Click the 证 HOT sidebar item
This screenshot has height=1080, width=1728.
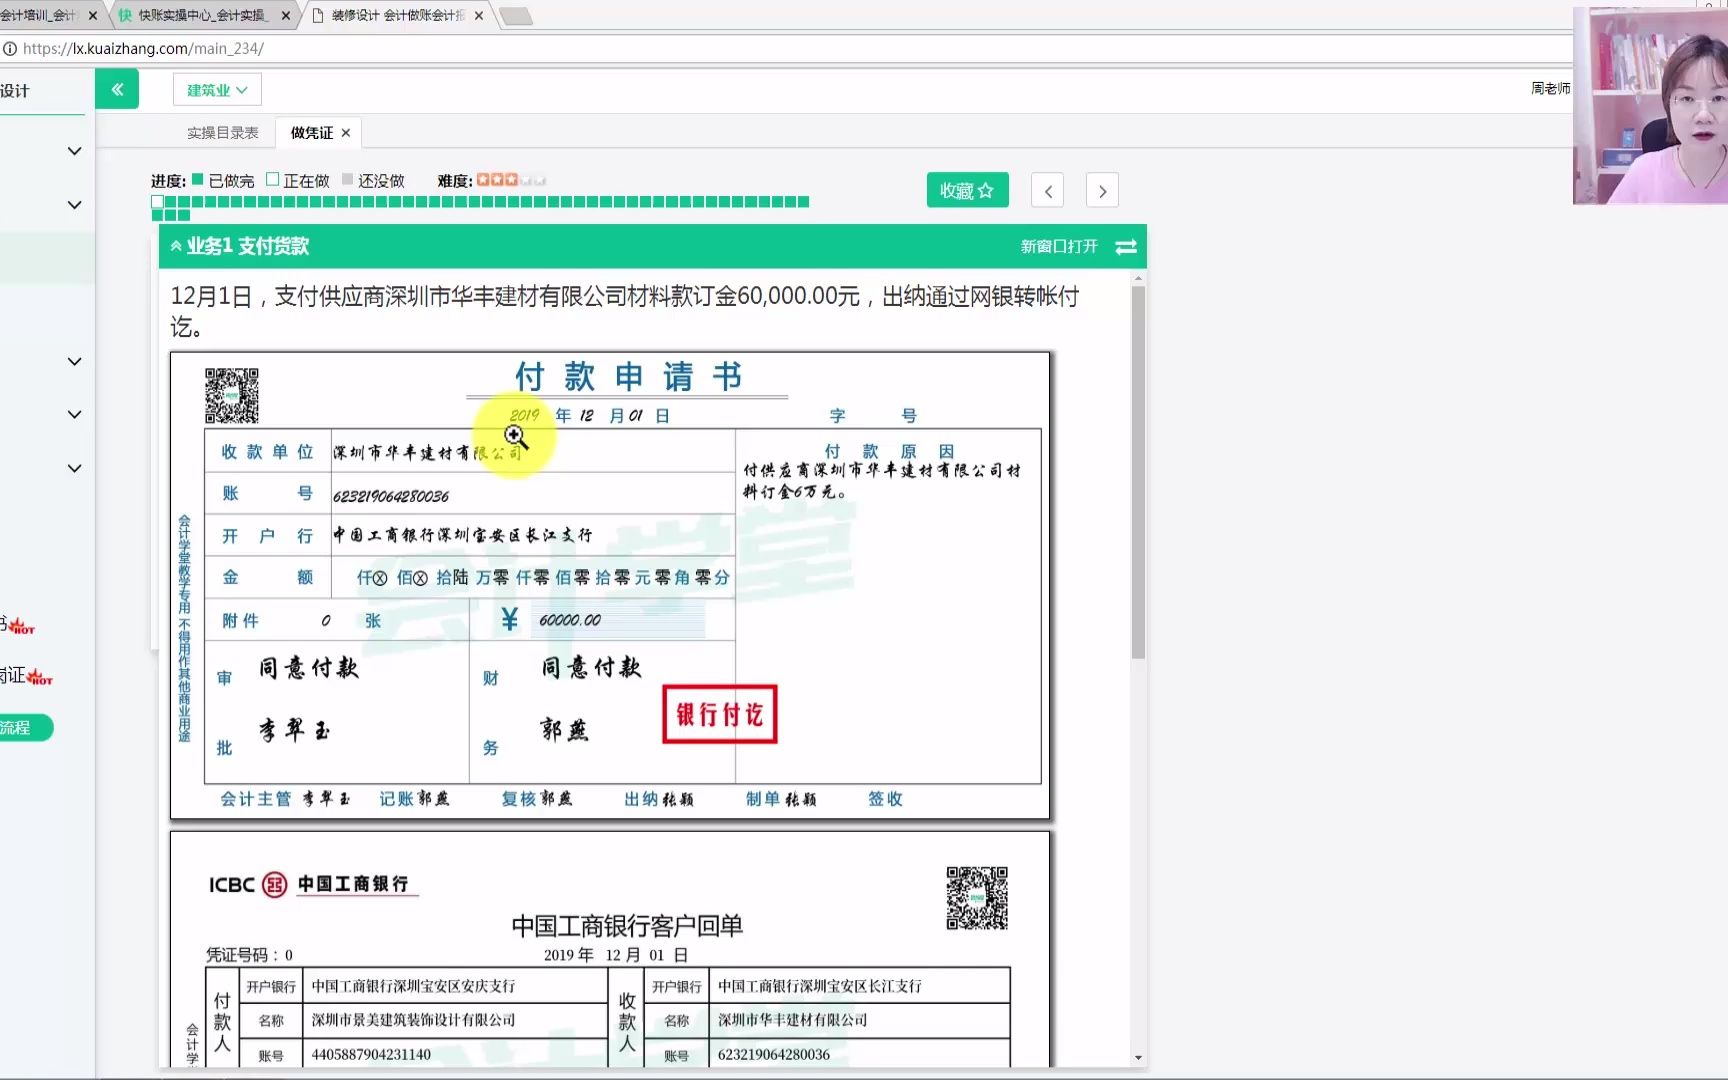pyautogui.click(x=26, y=676)
